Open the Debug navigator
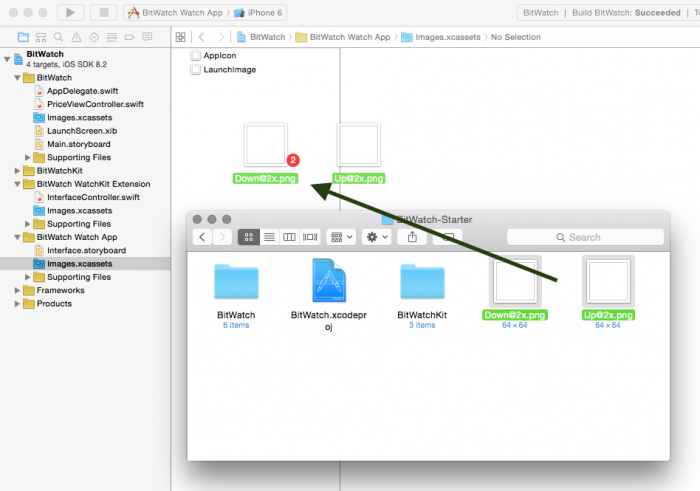700x491 pixels. [112, 37]
